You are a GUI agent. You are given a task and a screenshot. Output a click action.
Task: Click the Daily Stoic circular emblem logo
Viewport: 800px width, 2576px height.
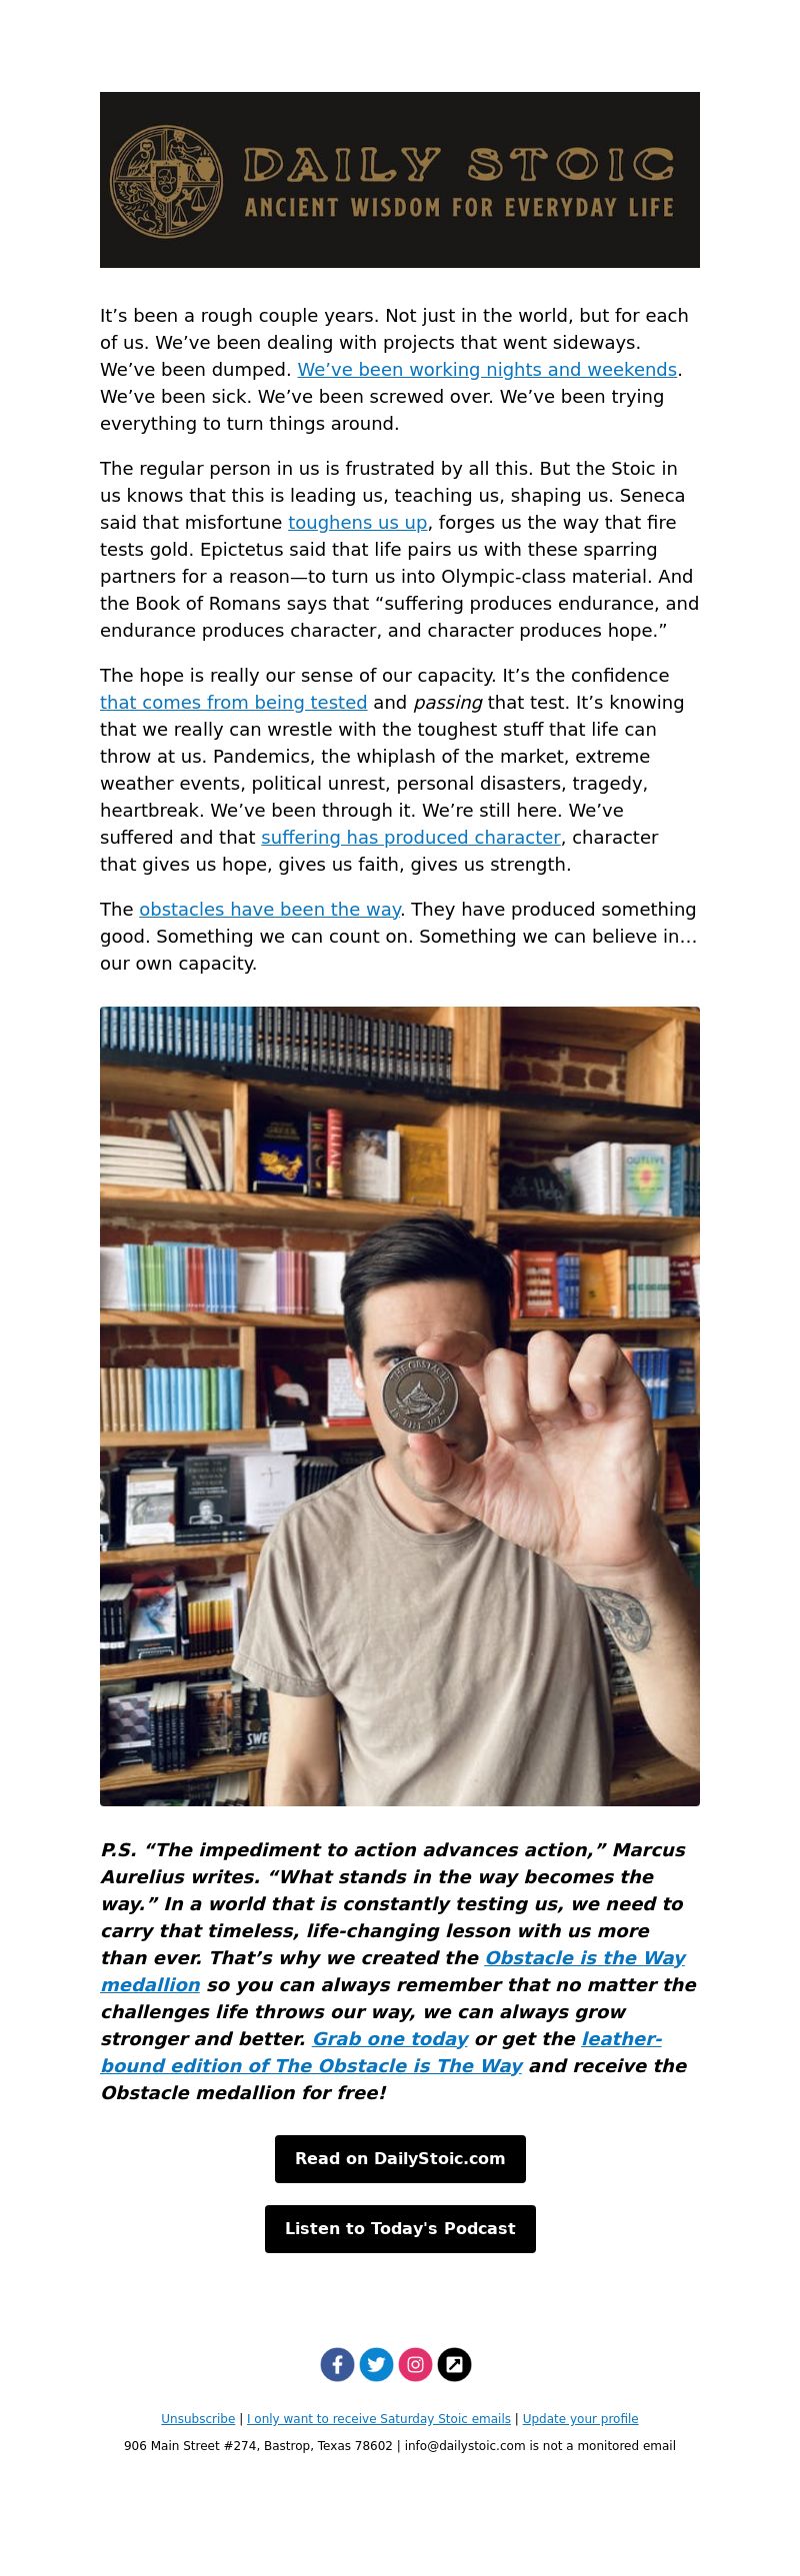click(166, 181)
